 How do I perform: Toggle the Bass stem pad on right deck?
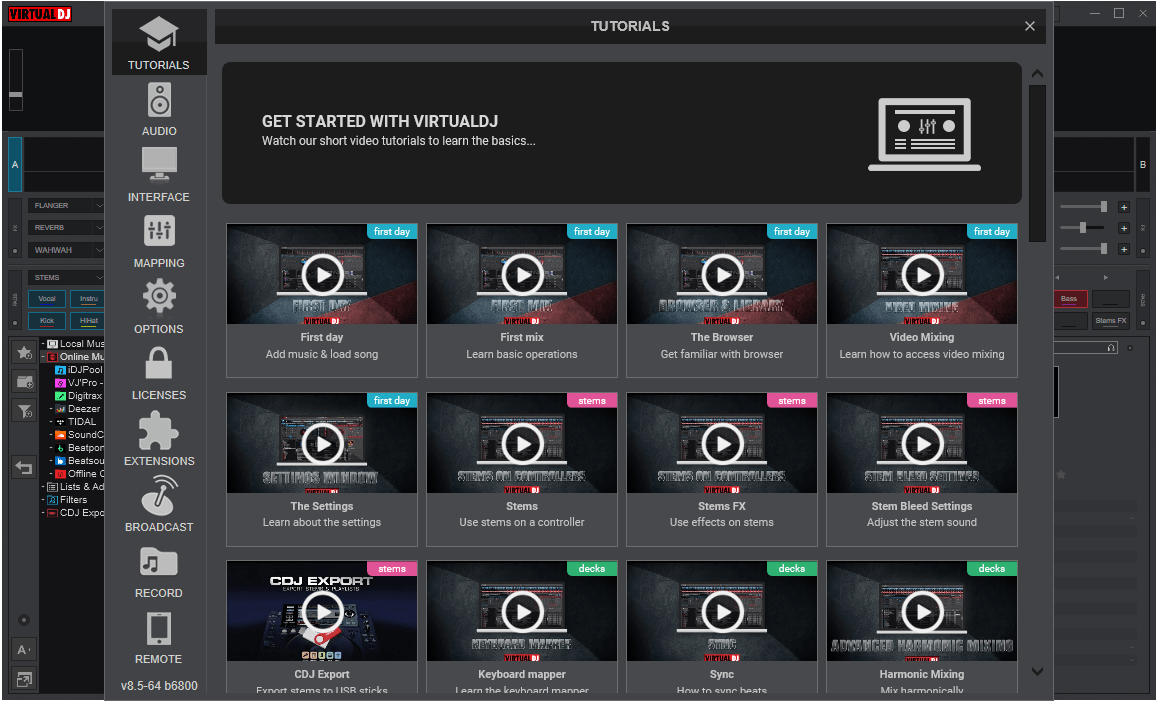pos(1070,299)
